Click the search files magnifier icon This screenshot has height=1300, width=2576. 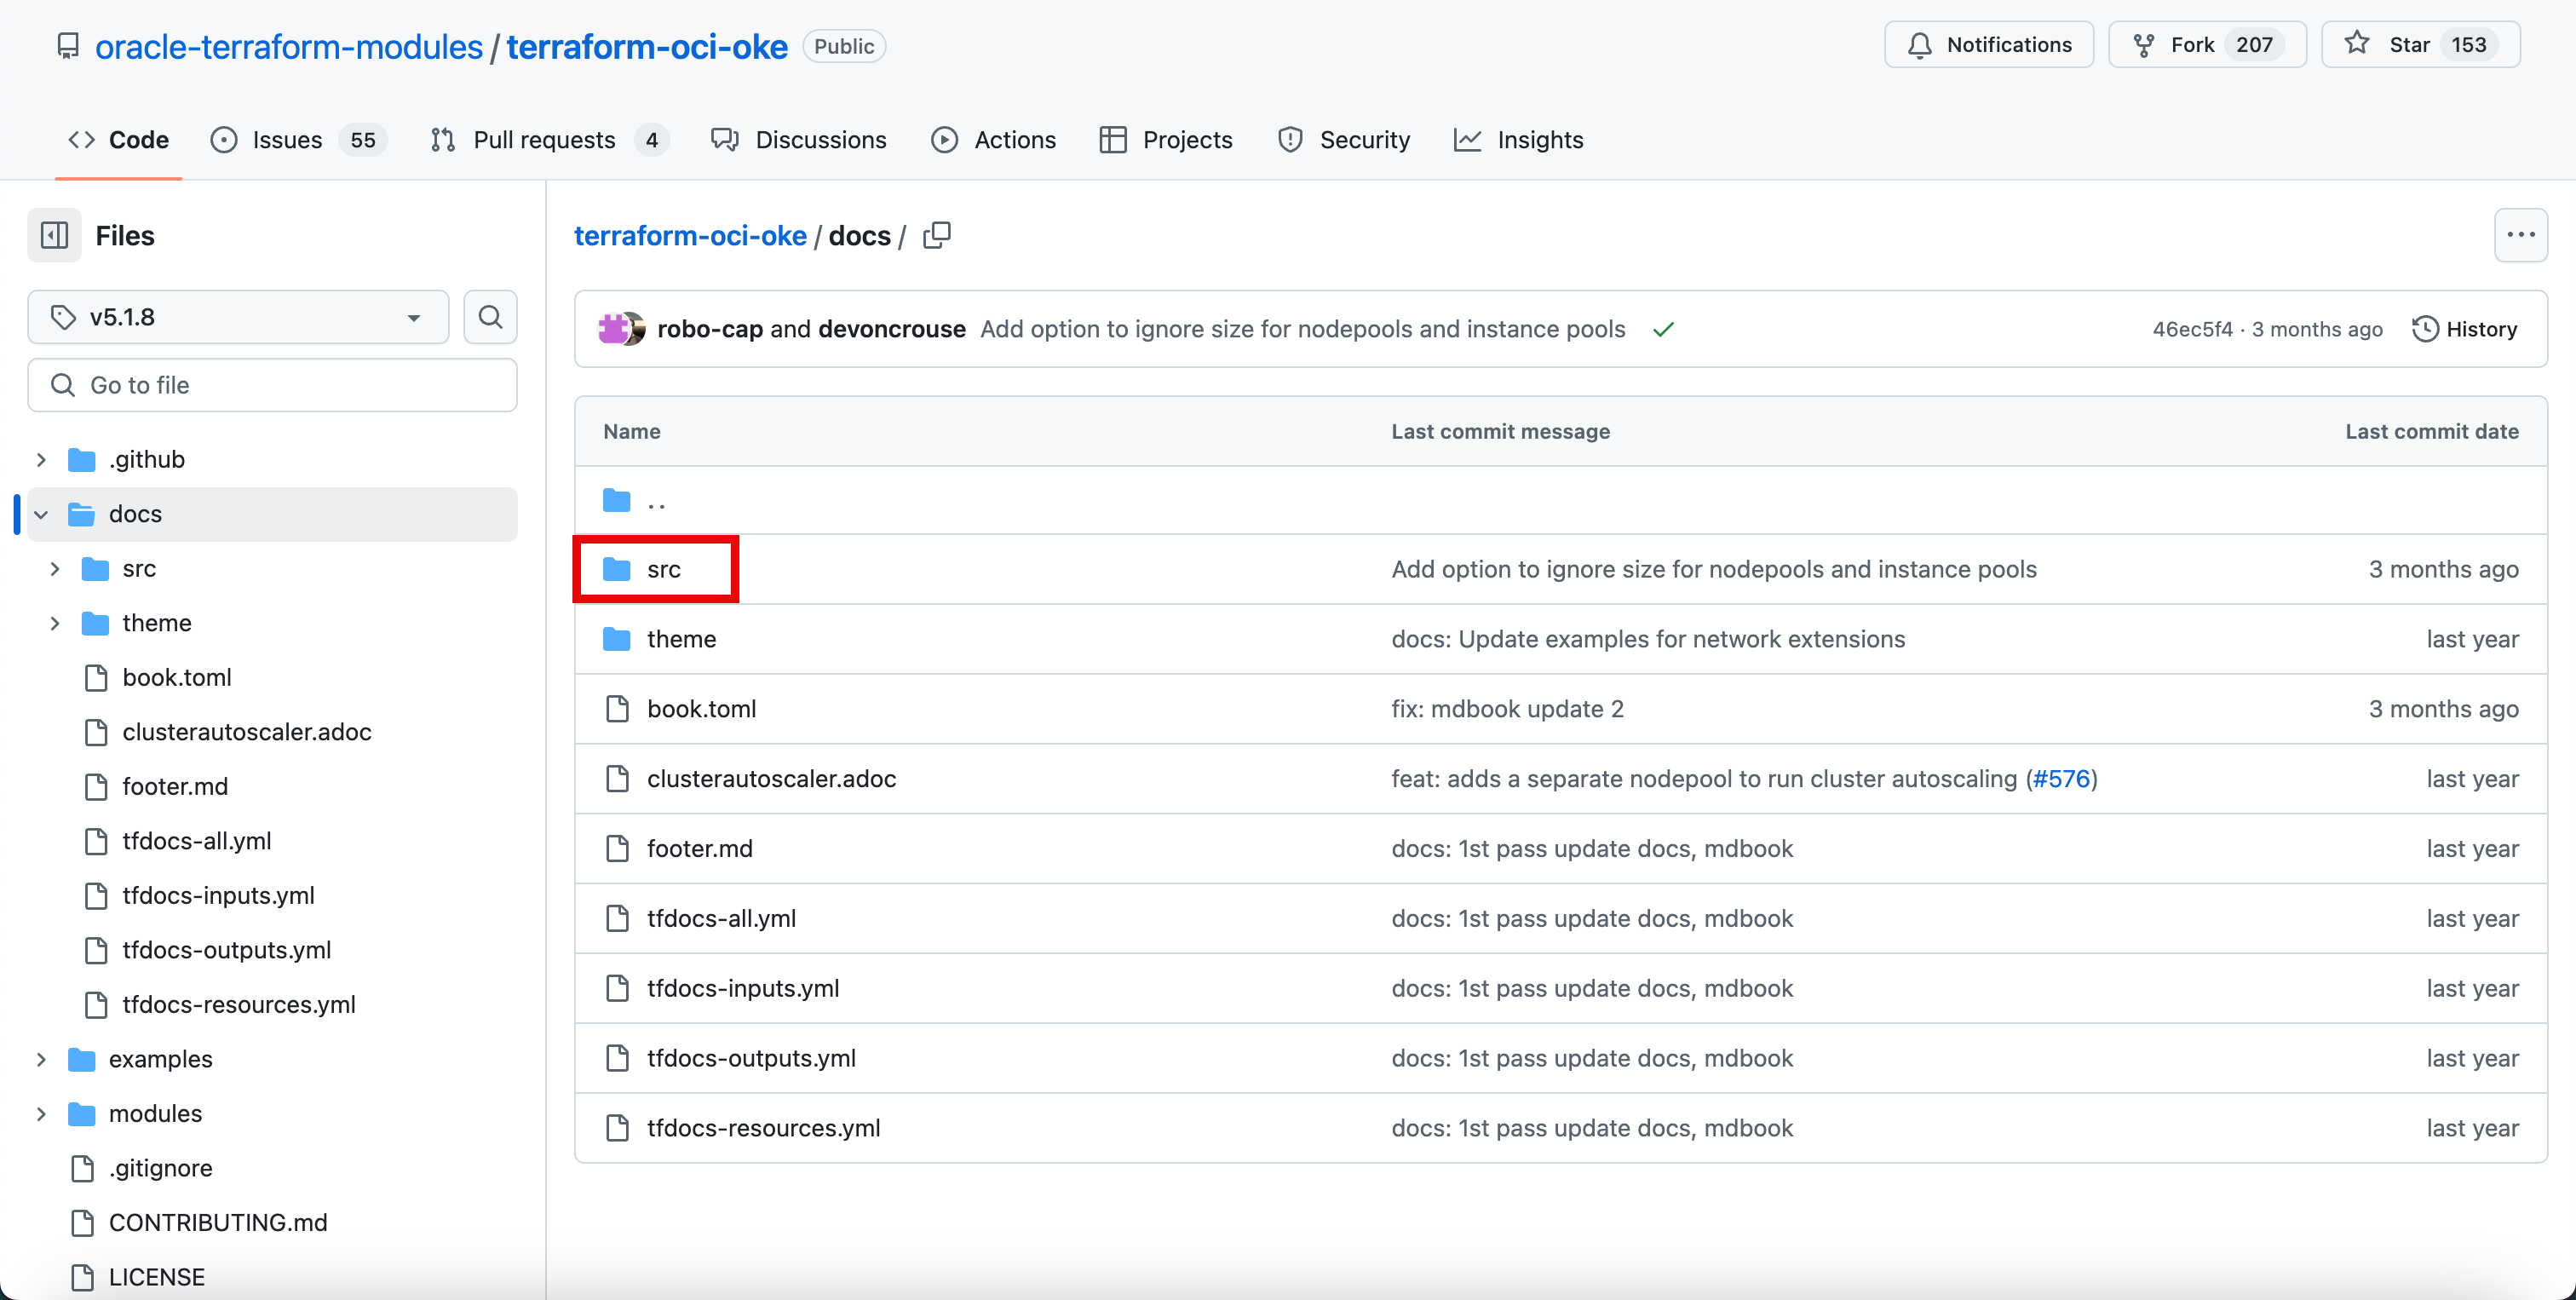click(490, 317)
